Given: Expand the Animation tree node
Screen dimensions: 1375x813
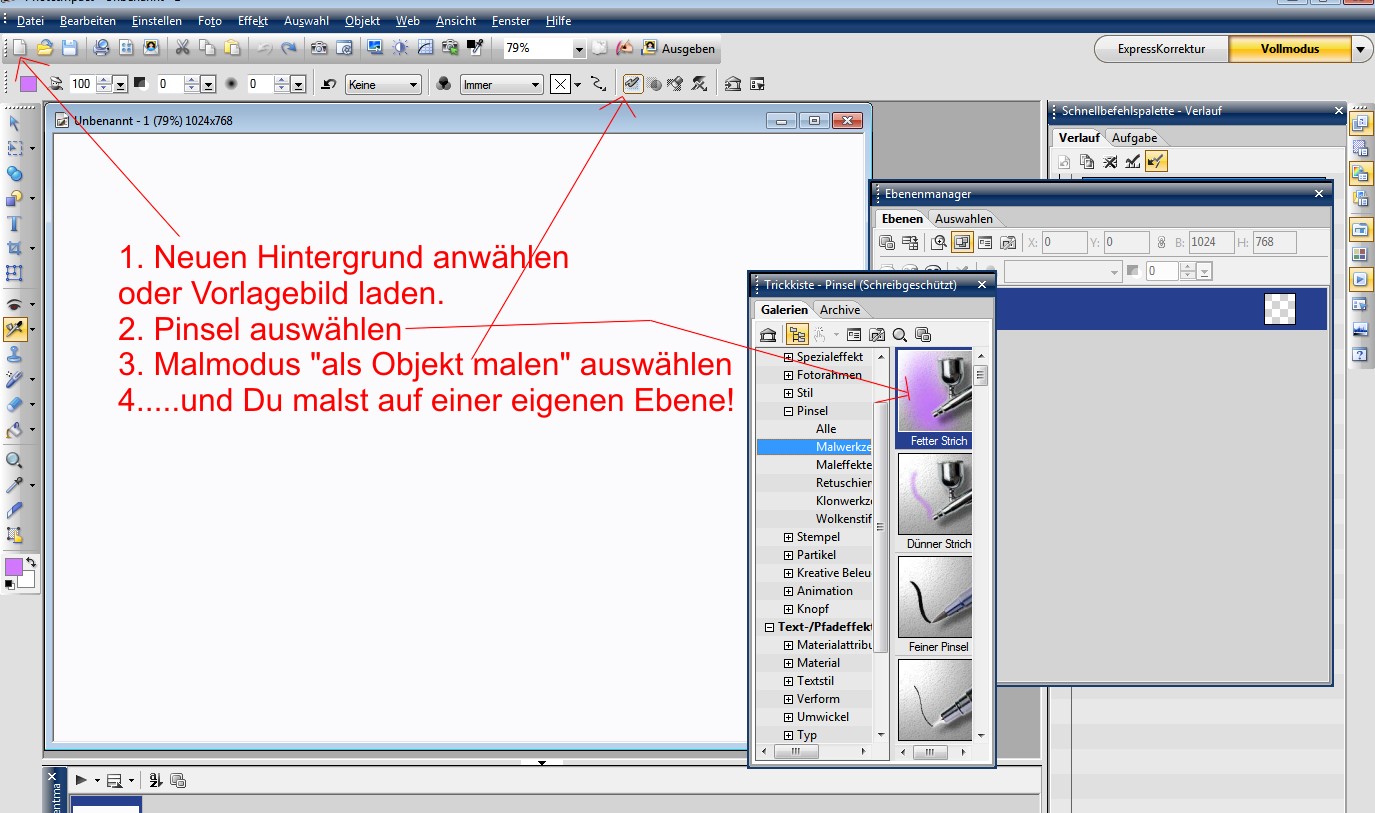Looking at the screenshot, I should pyautogui.click(x=788, y=591).
